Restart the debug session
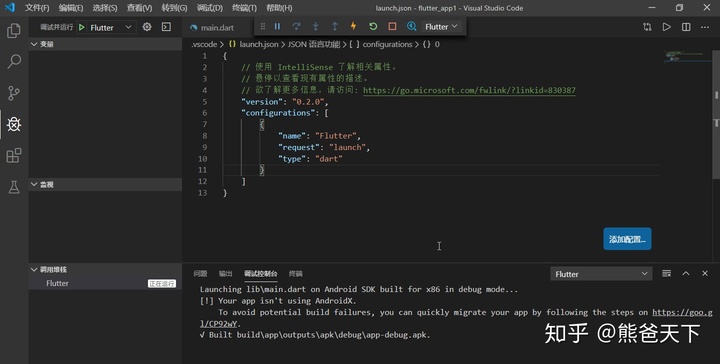The image size is (720, 364). [x=373, y=27]
